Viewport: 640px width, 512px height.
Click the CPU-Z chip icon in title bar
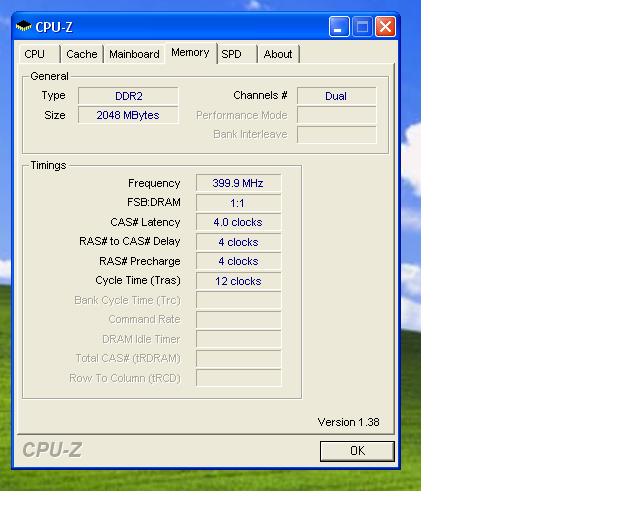pyautogui.click(x=23, y=27)
